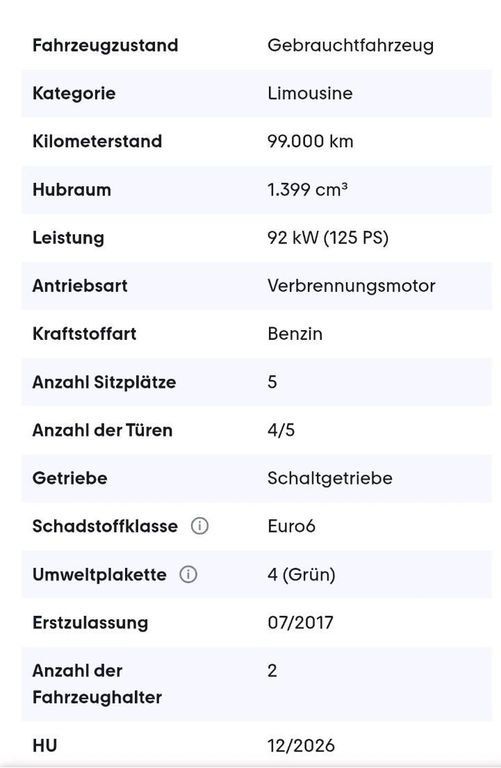501x768 pixels.
Task: Click the Kilometerstand label
Action: 97,141
